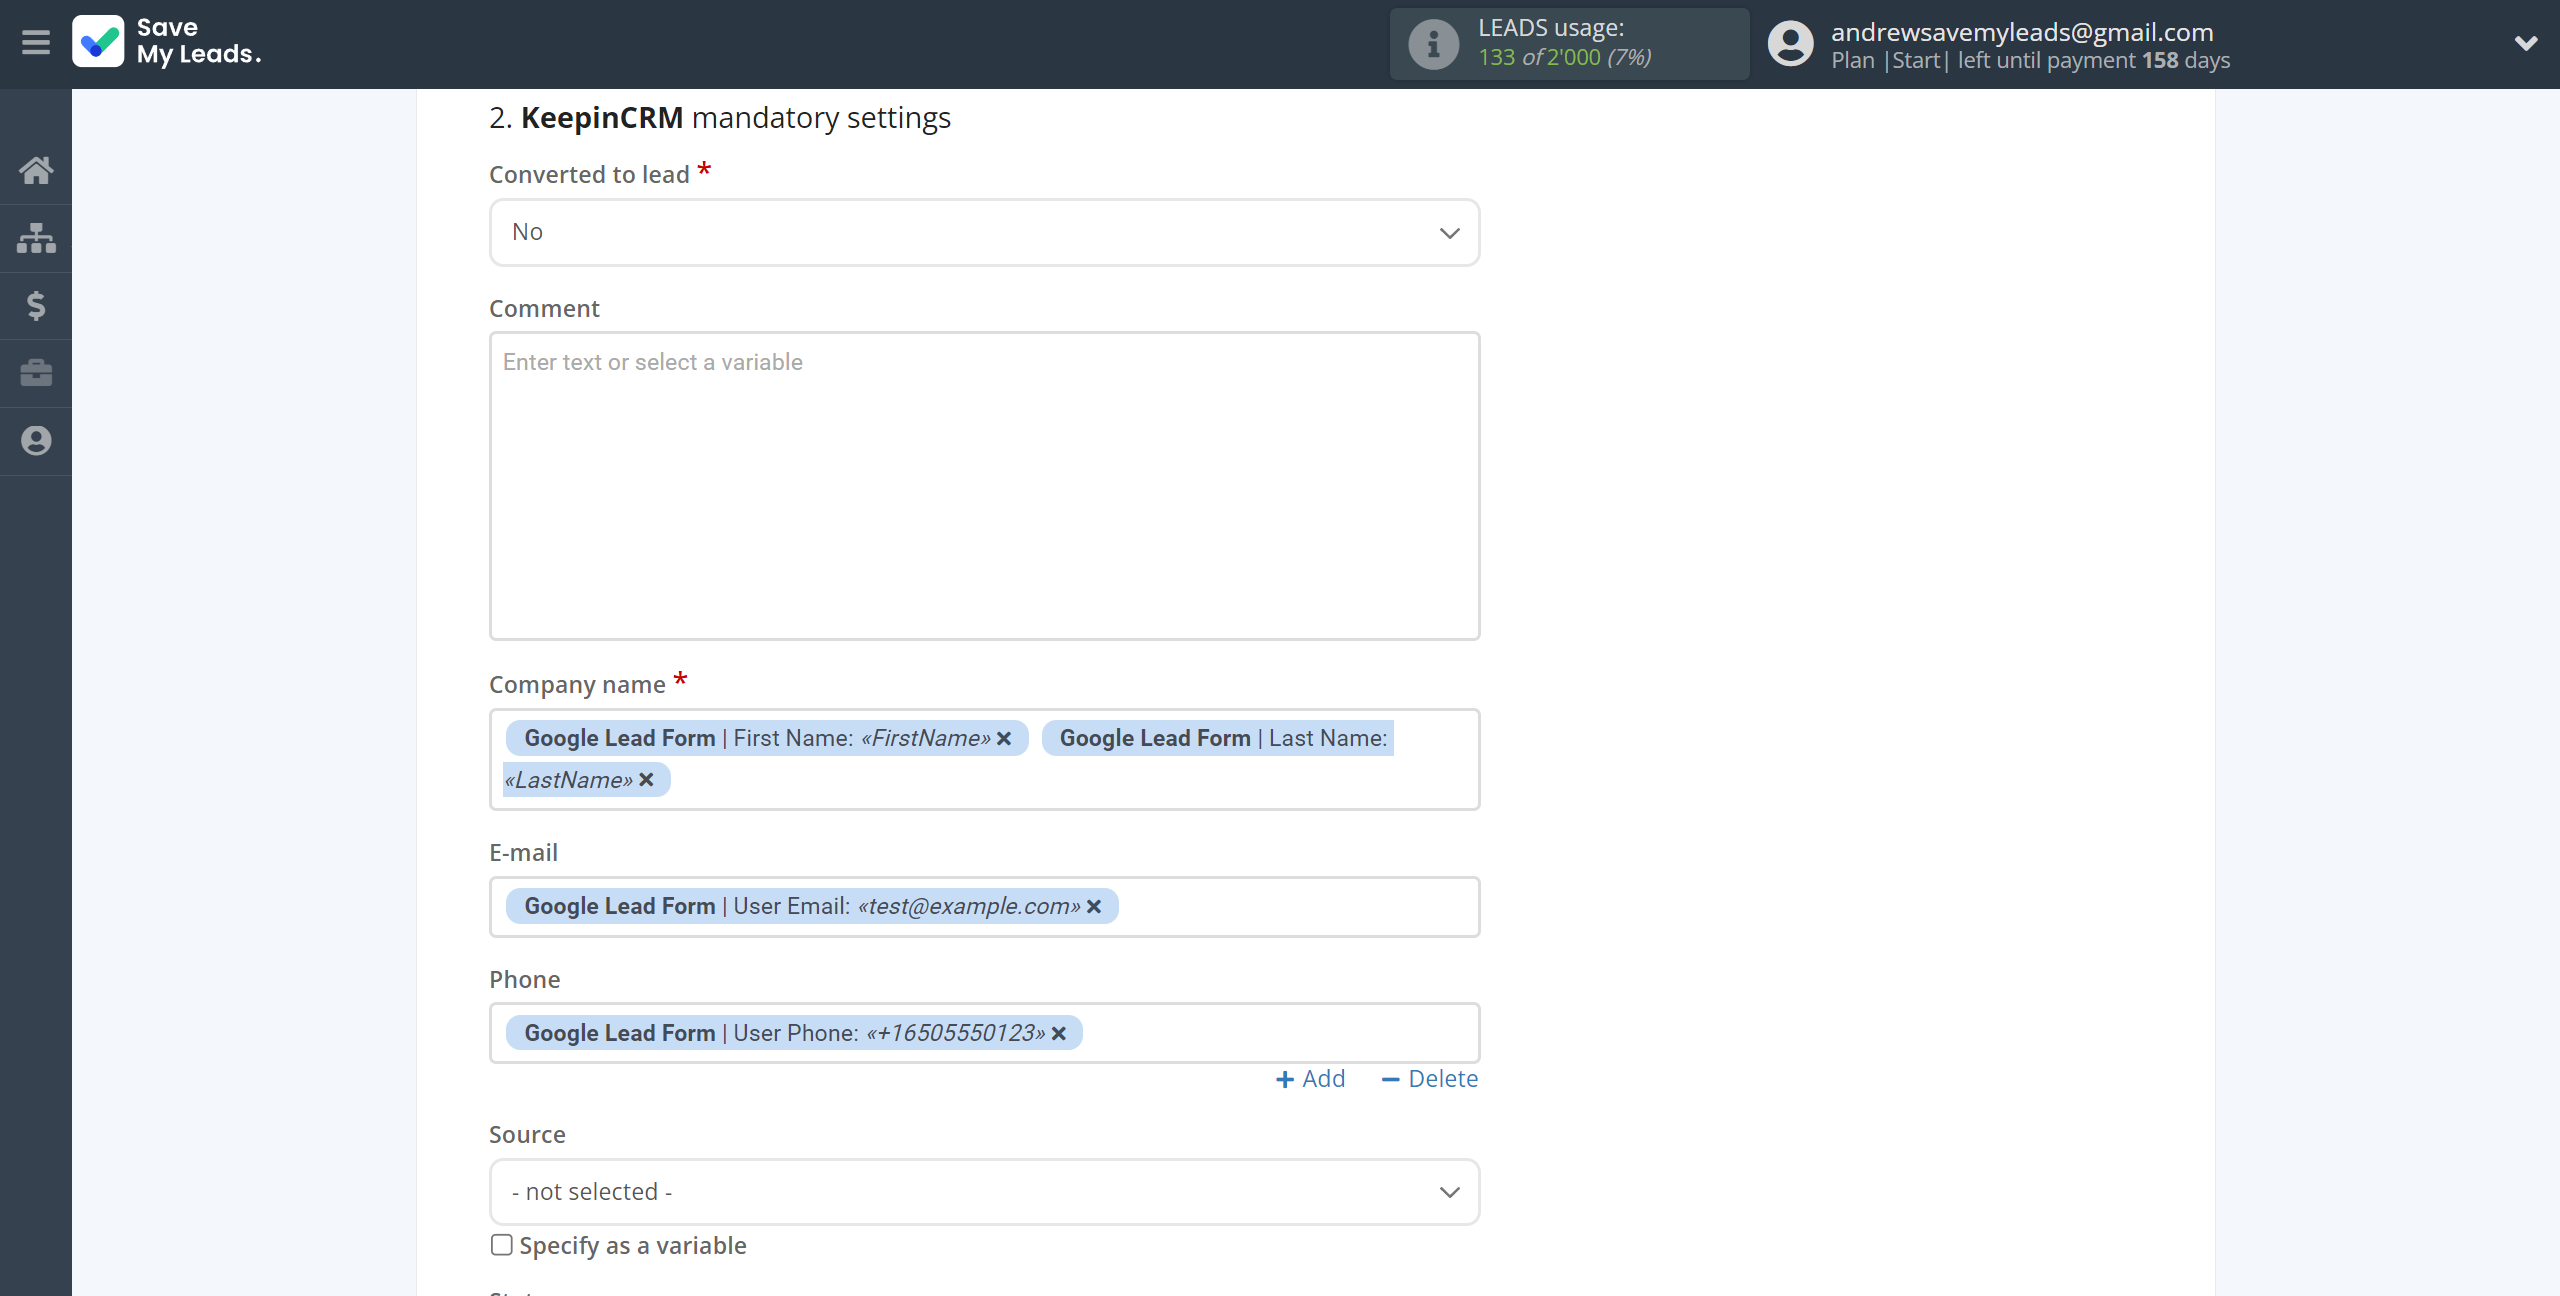This screenshot has height=1296, width=2560.
Task: Remove the LastName variable tag
Action: (x=646, y=780)
